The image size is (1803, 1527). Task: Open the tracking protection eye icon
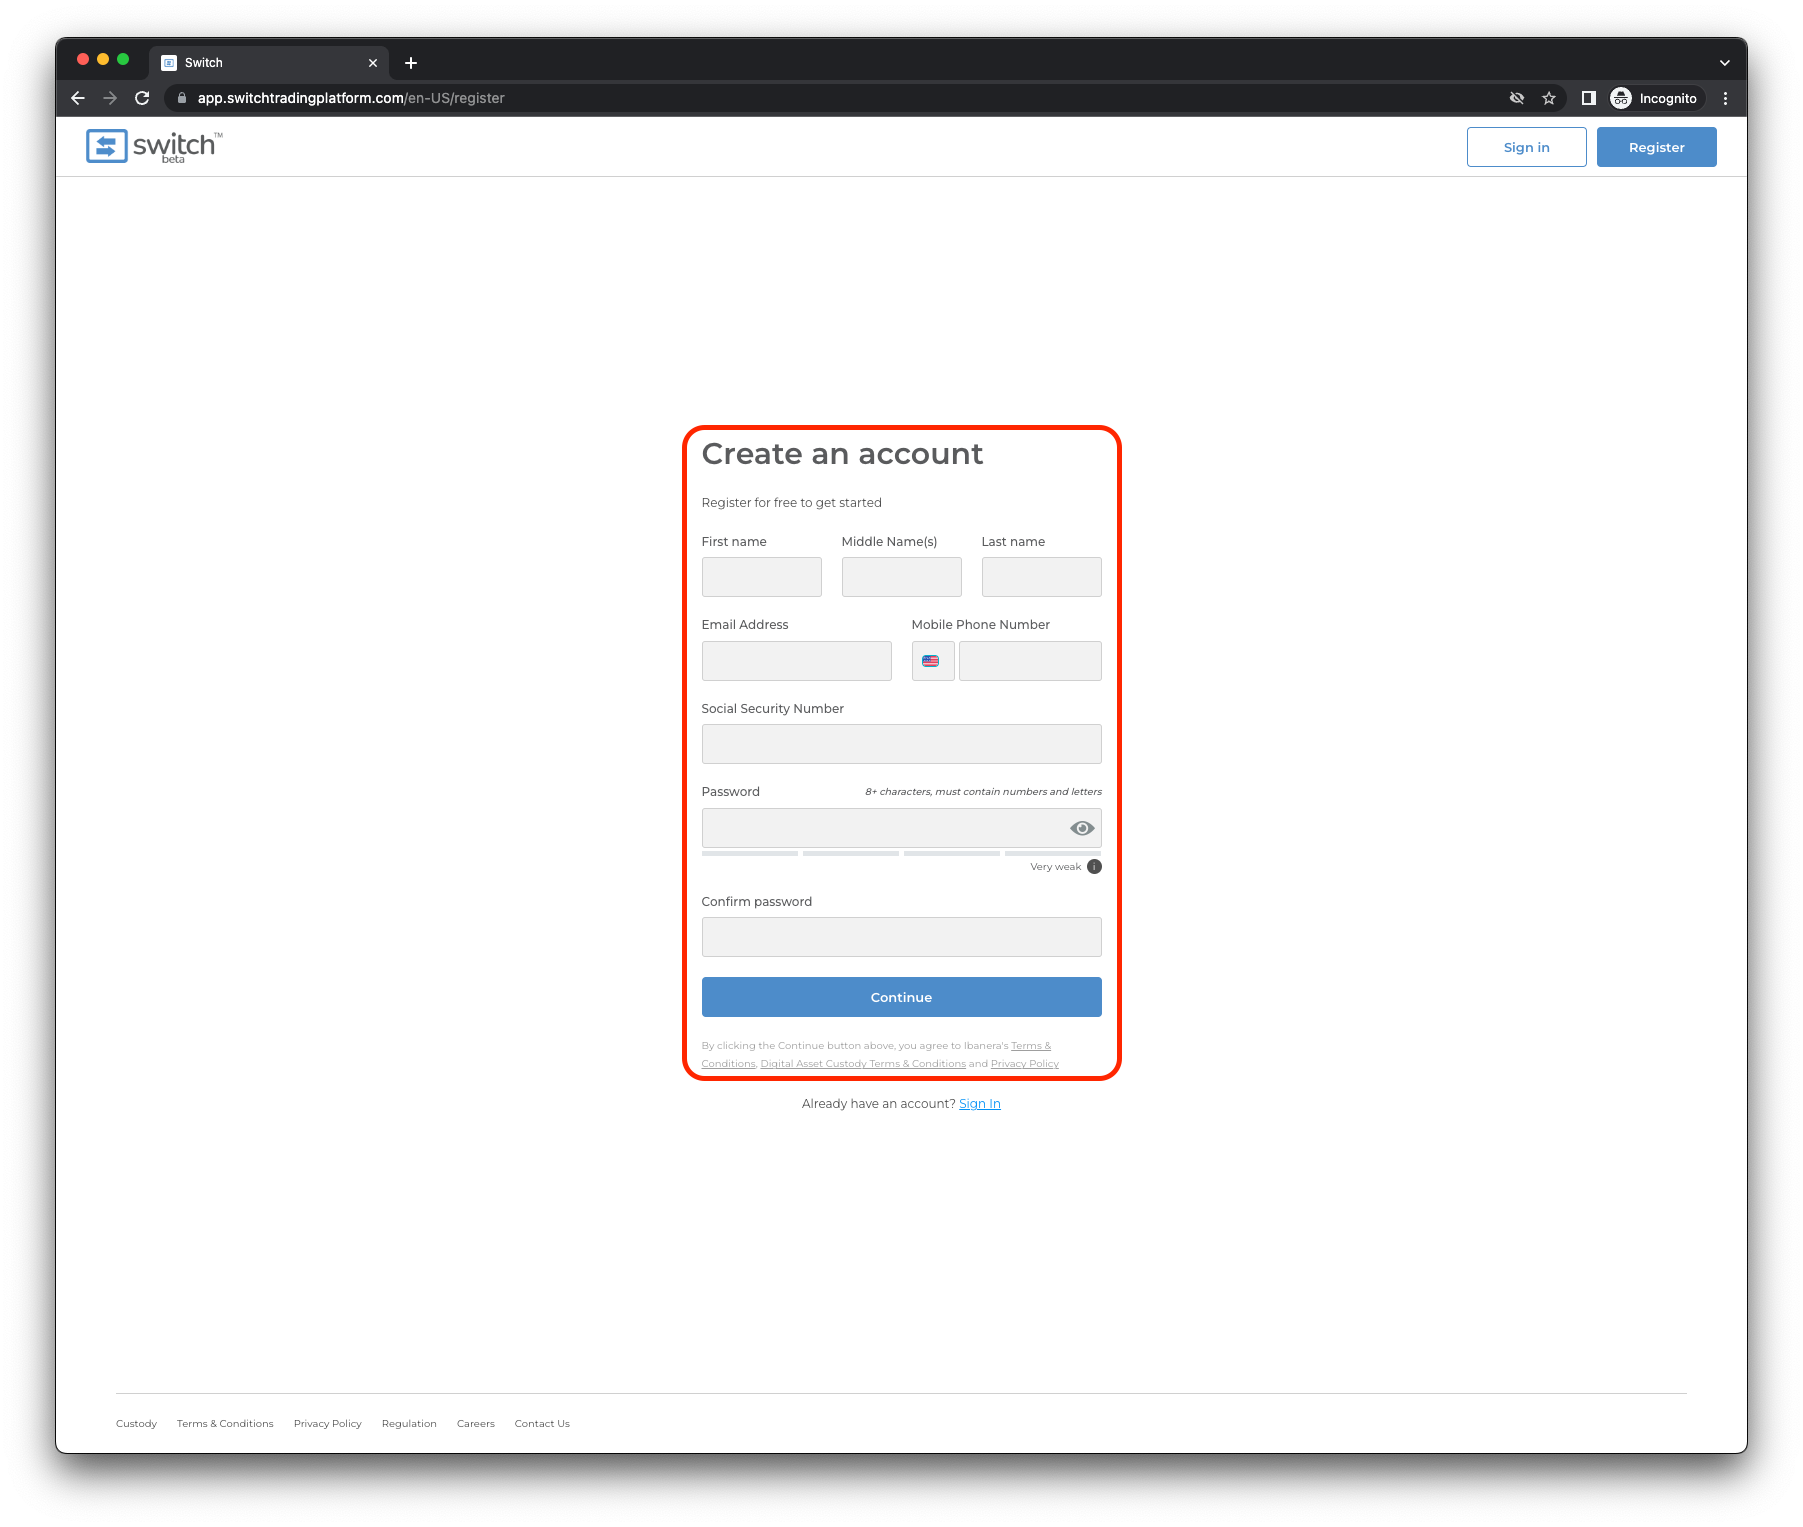[1517, 98]
